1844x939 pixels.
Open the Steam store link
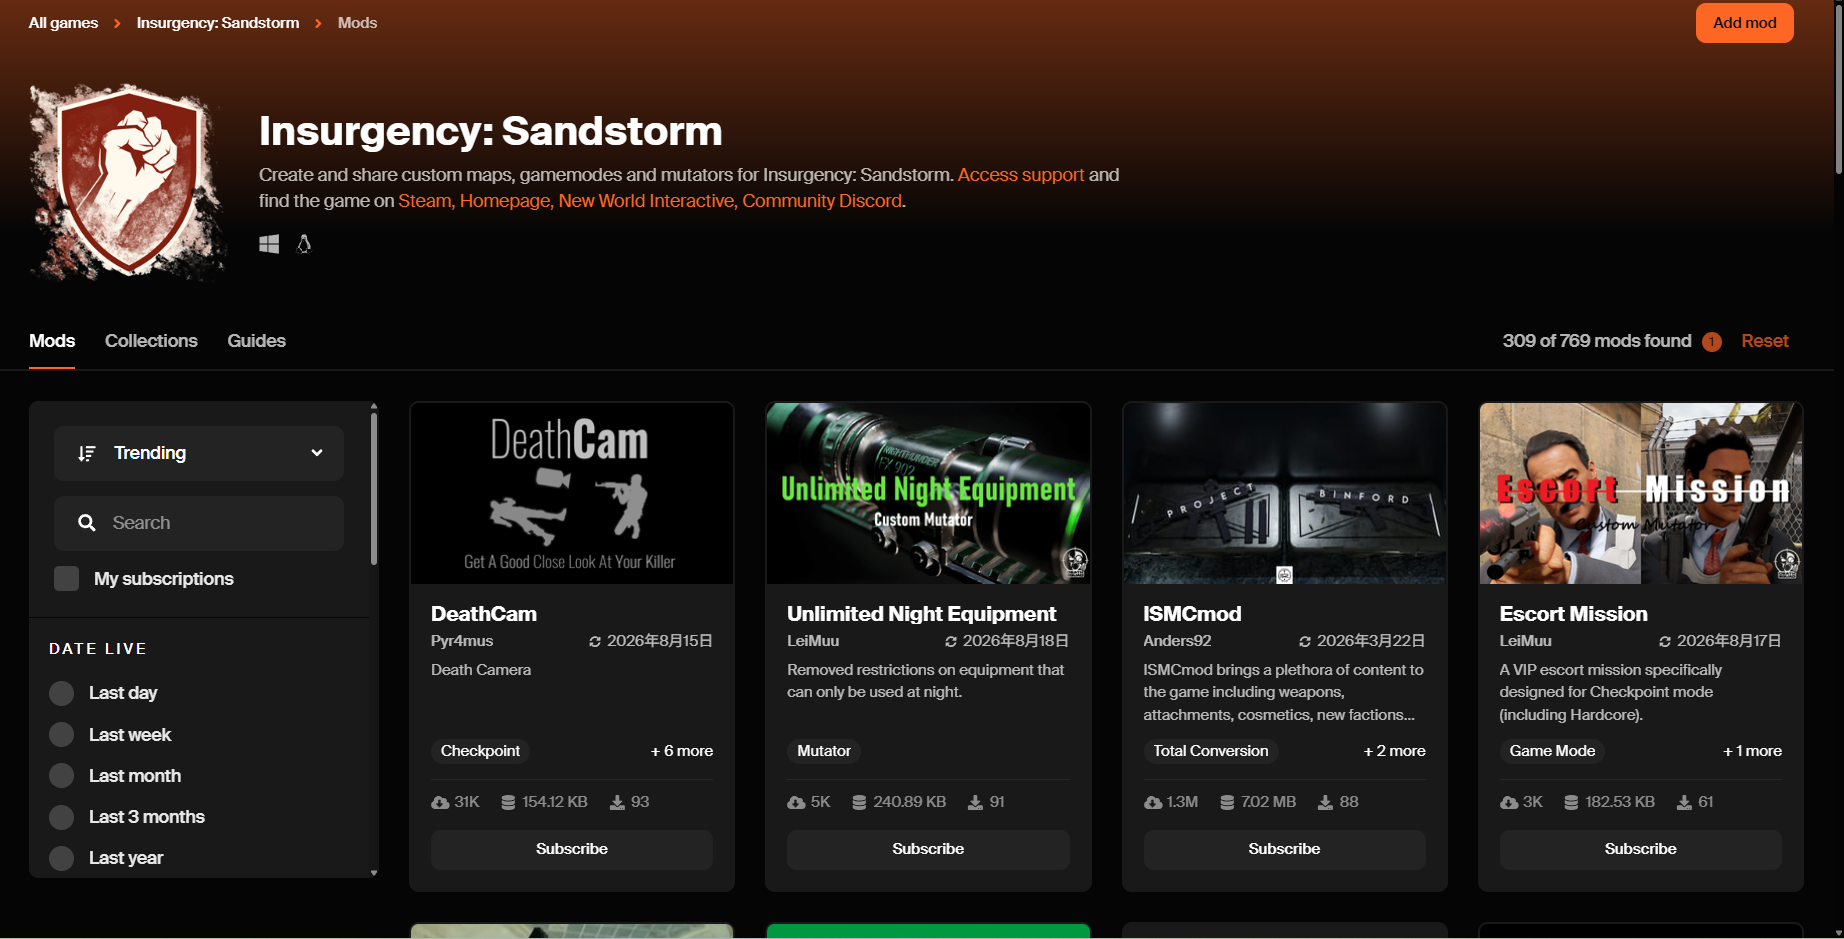click(425, 201)
